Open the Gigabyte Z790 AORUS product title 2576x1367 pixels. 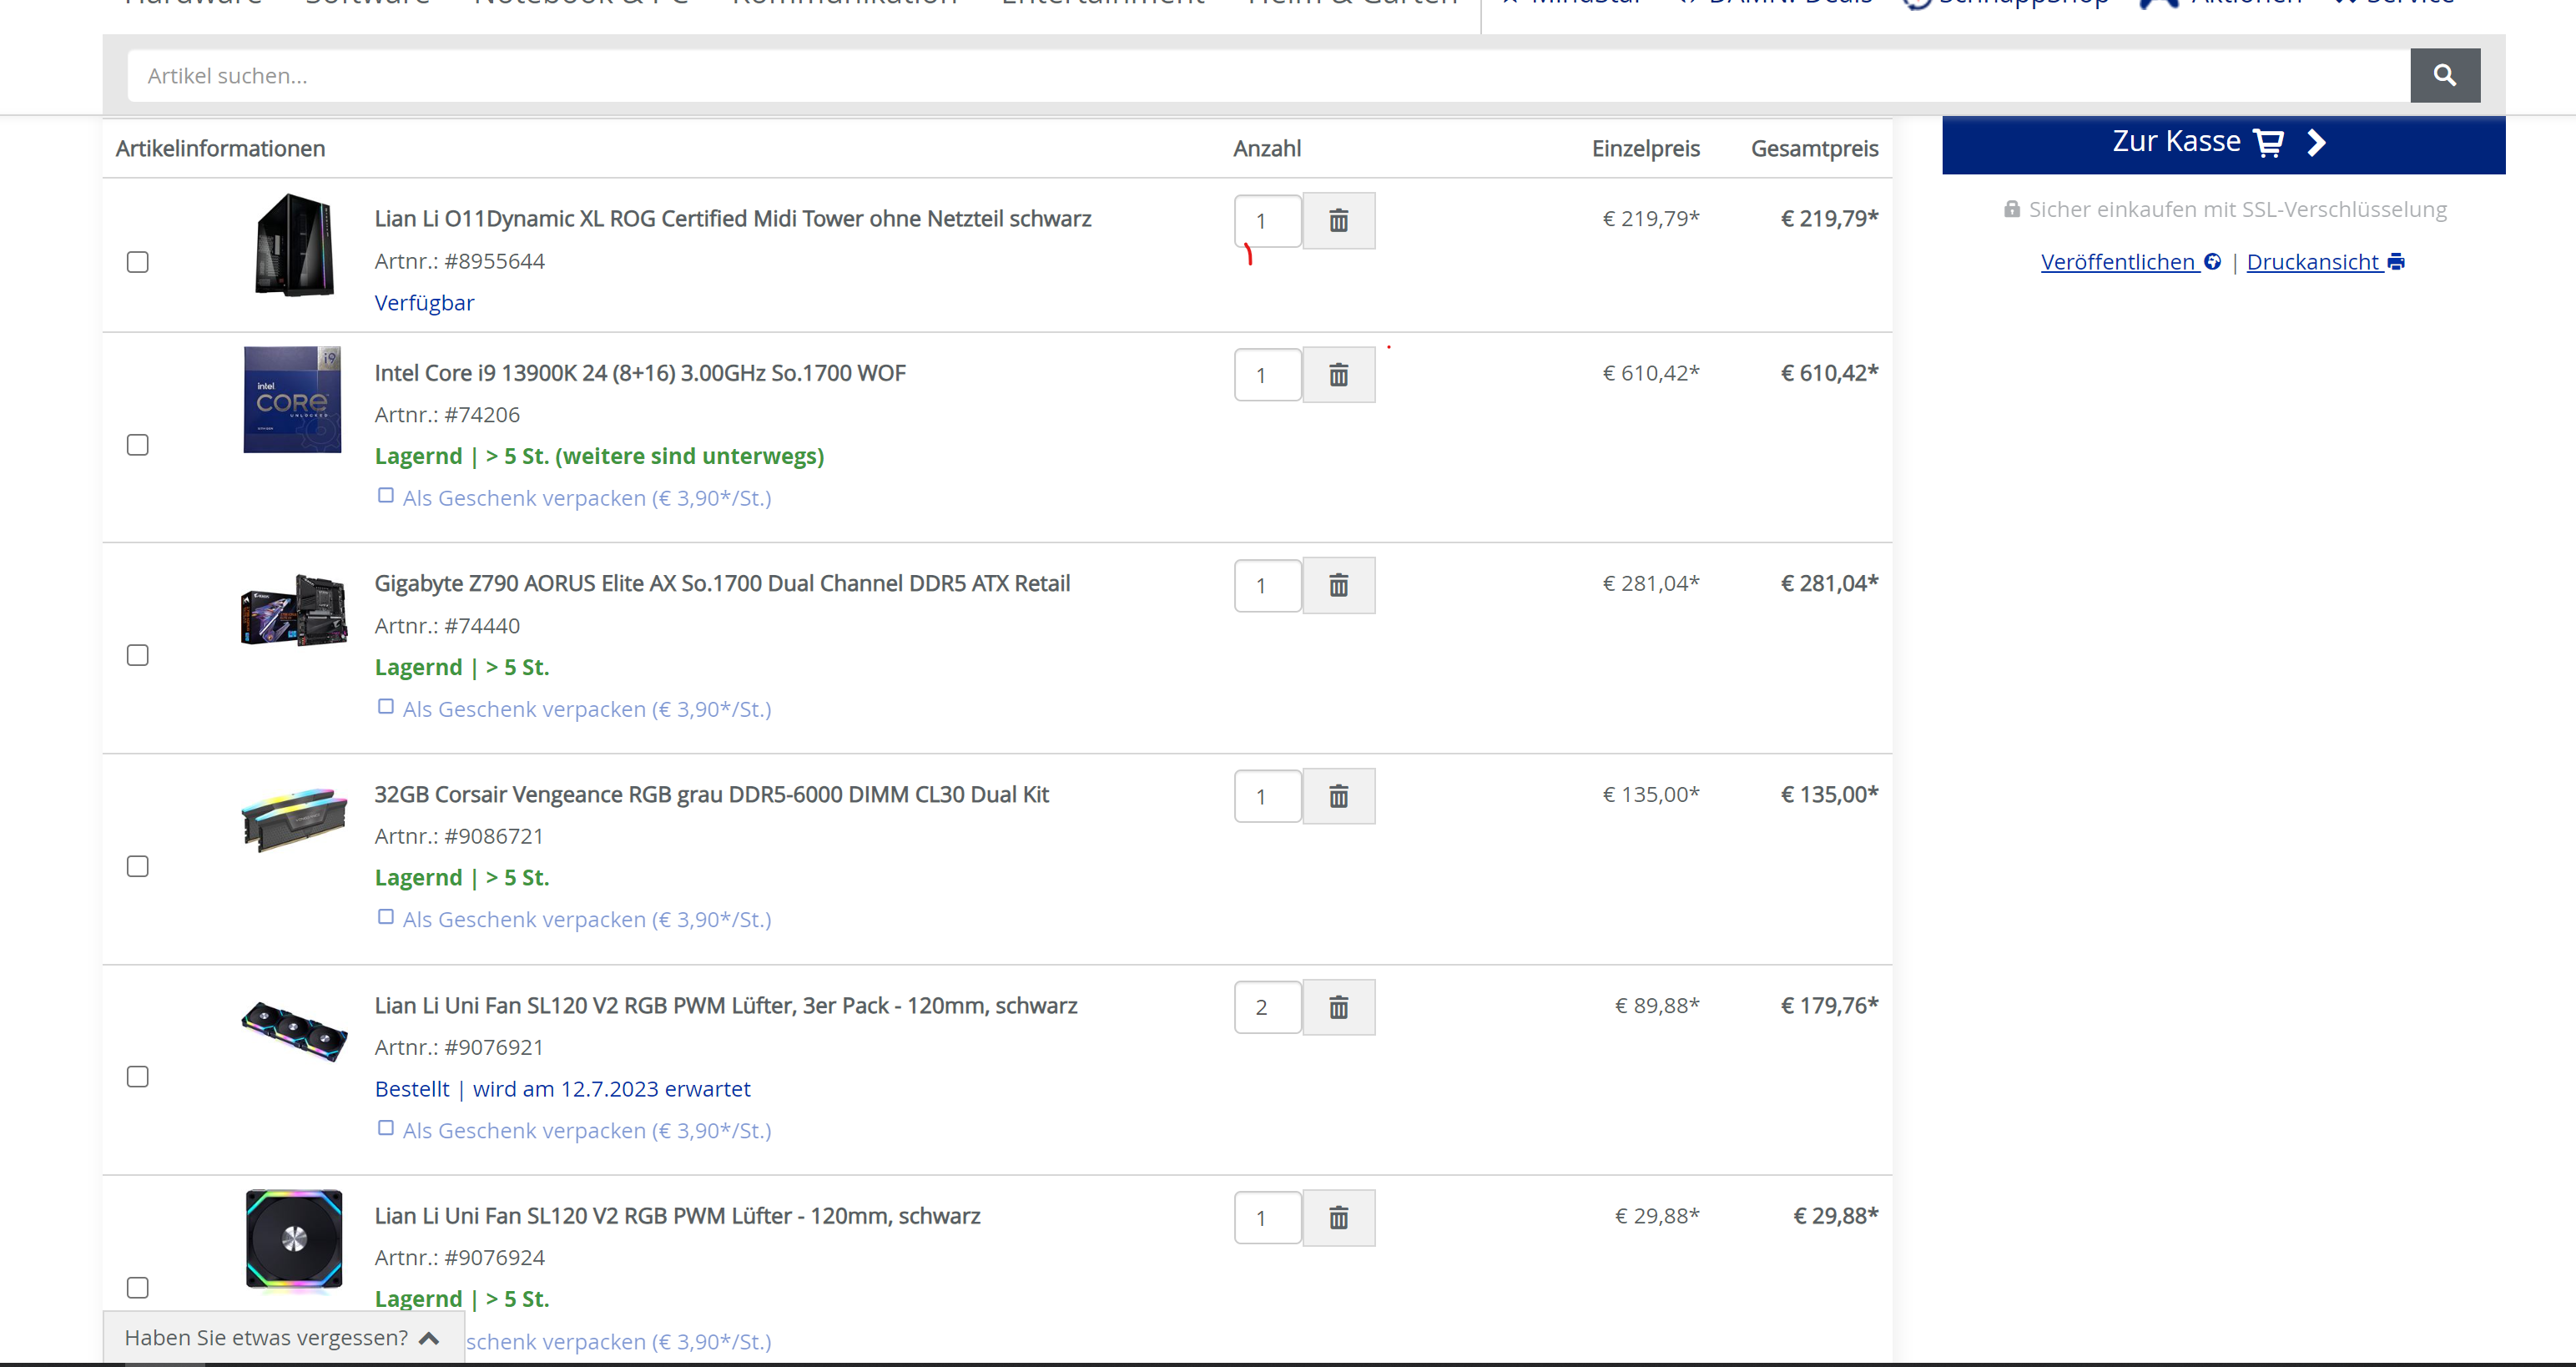tap(721, 583)
